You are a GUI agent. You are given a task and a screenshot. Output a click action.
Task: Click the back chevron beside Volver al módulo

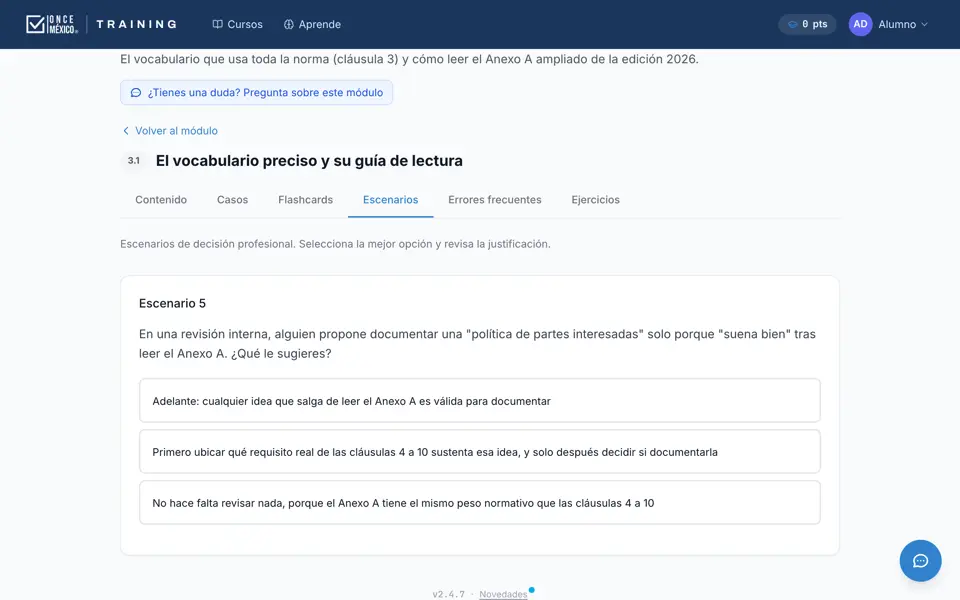126,130
